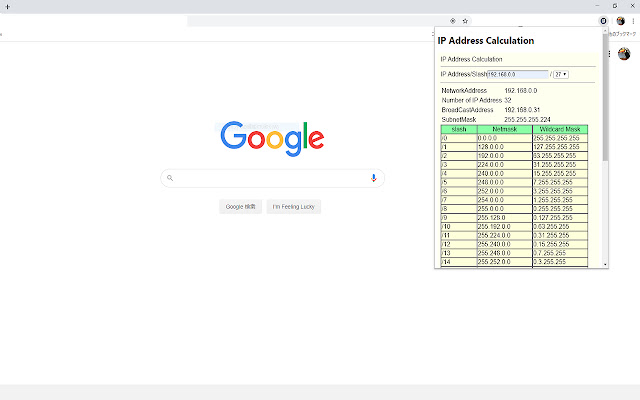Click netmask cell 0.0.0.0
This screenshot has width=640, height=400.
505,138
